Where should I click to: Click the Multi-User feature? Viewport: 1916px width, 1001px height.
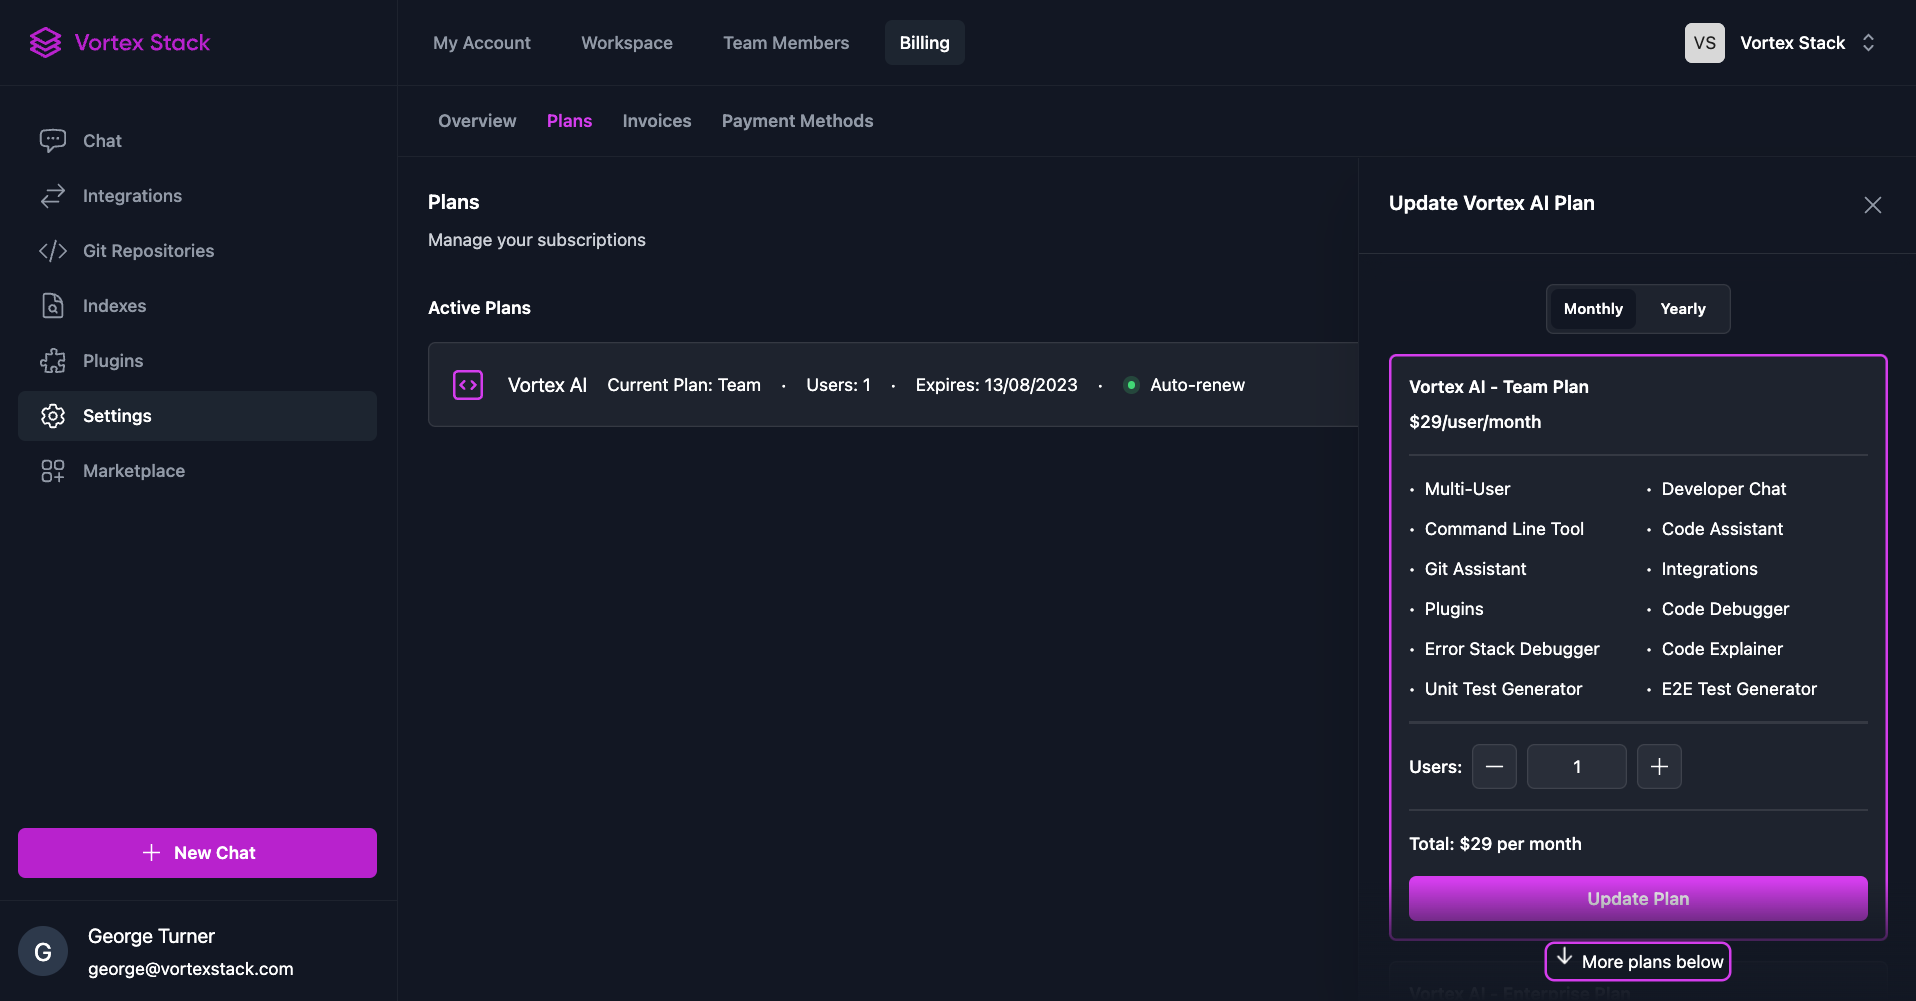[1467, 489]
